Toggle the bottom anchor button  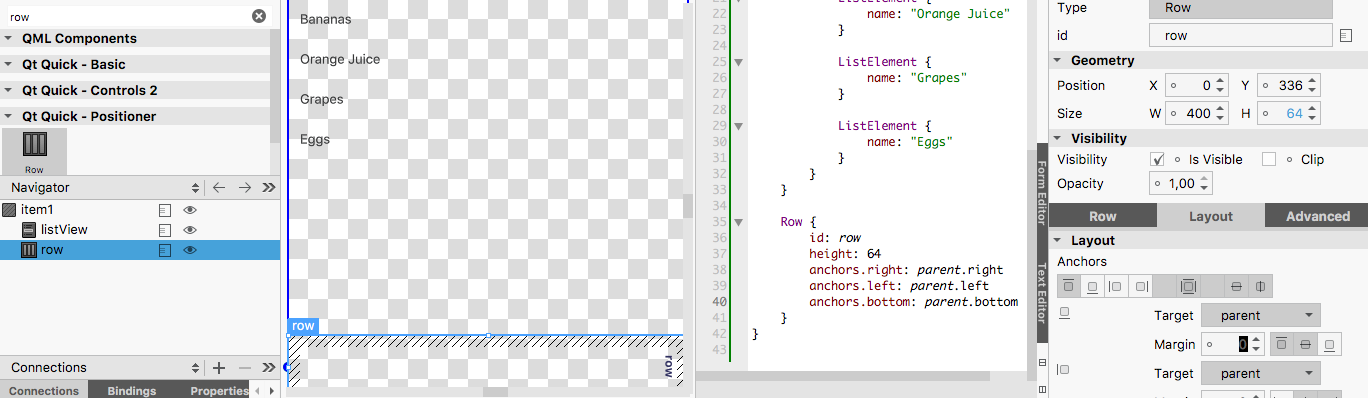coord(1093,286)
